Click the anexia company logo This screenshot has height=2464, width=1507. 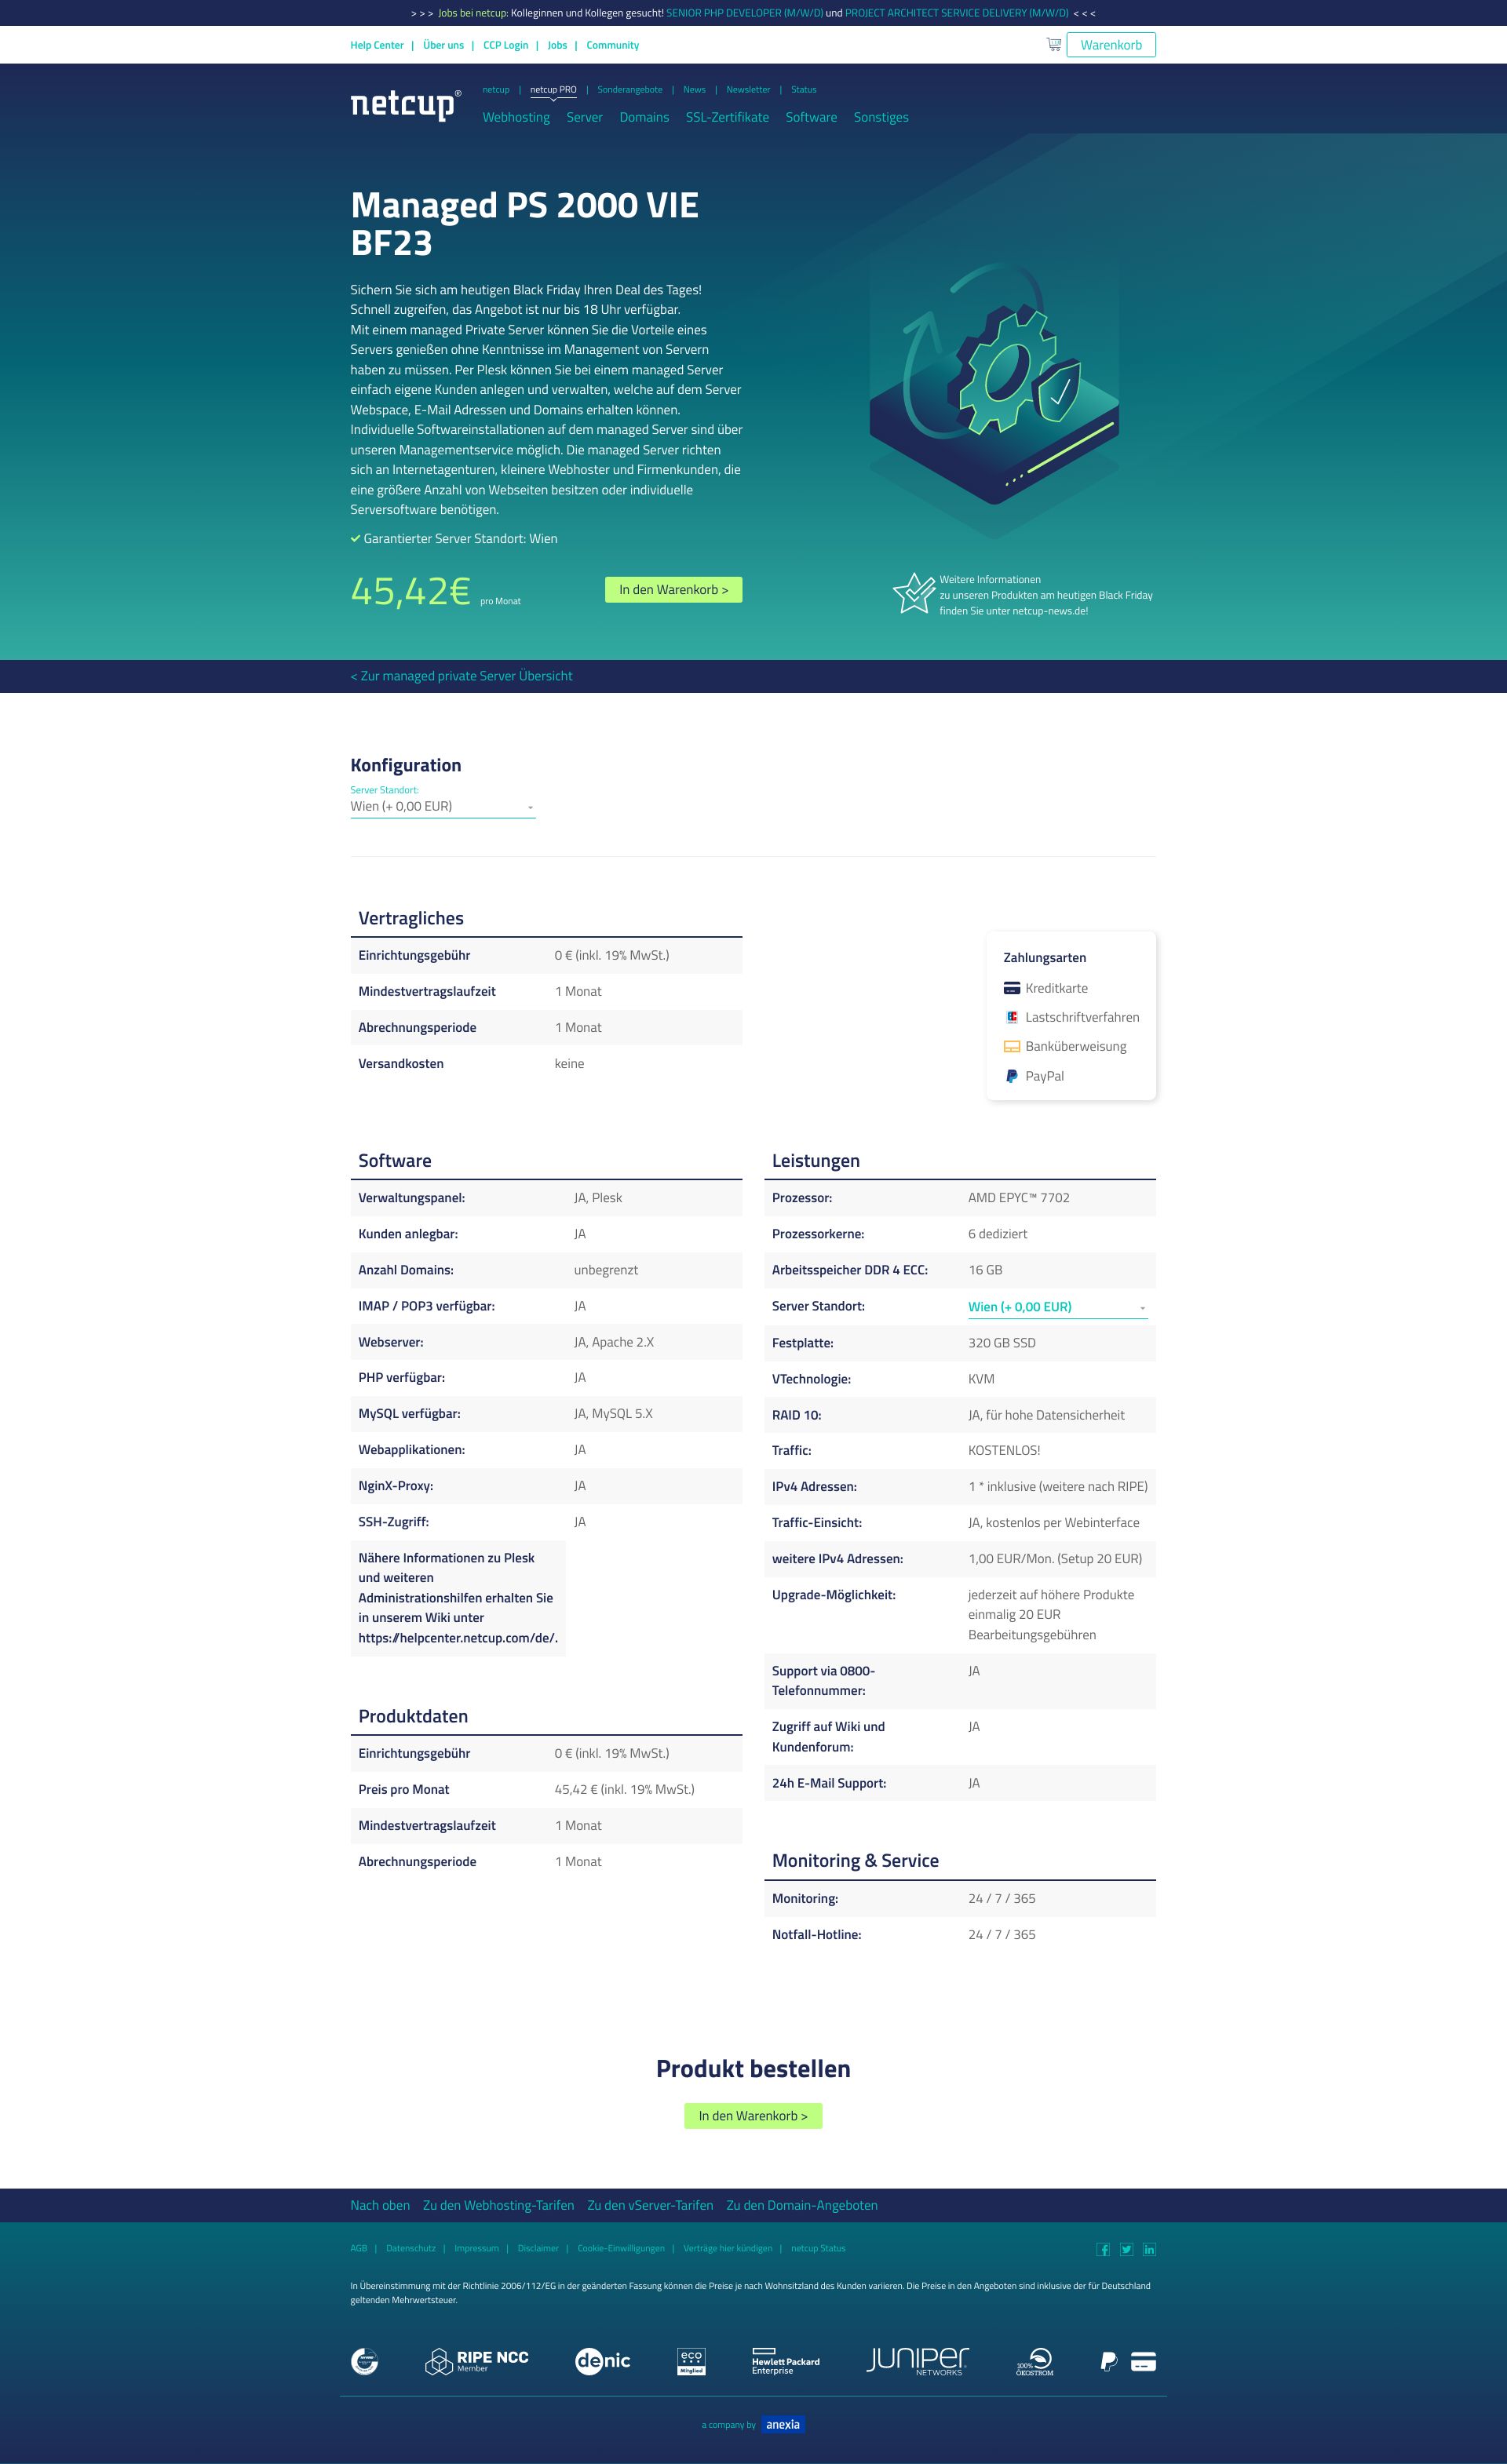click(x=783, y=2424)
